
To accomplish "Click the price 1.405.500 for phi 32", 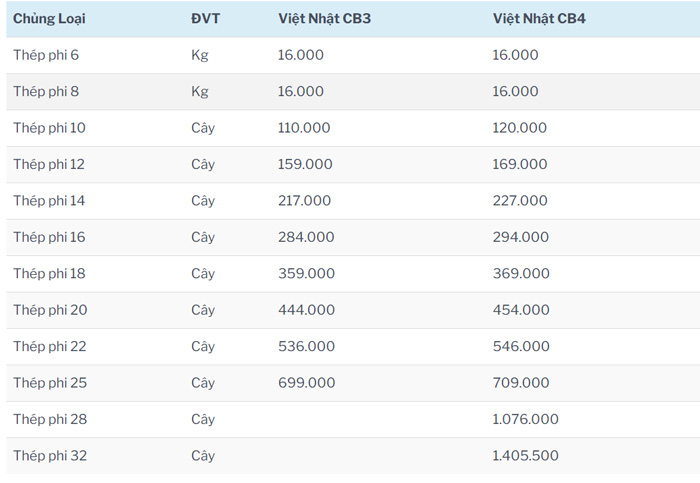I will (x=526, y=456).
